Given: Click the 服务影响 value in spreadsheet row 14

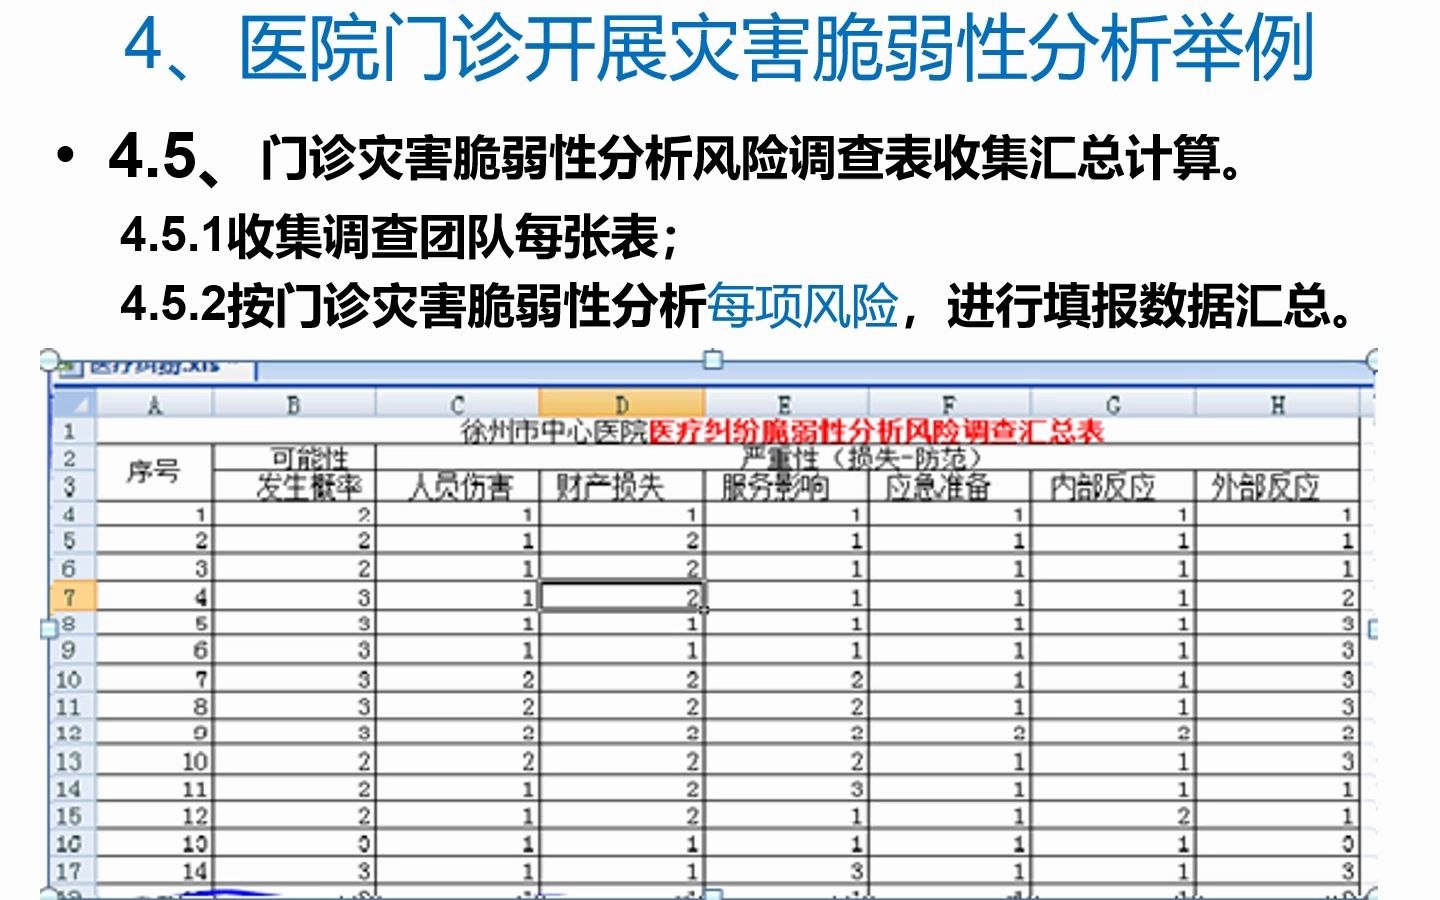Looking at the screenshot, I should [786, 788].
